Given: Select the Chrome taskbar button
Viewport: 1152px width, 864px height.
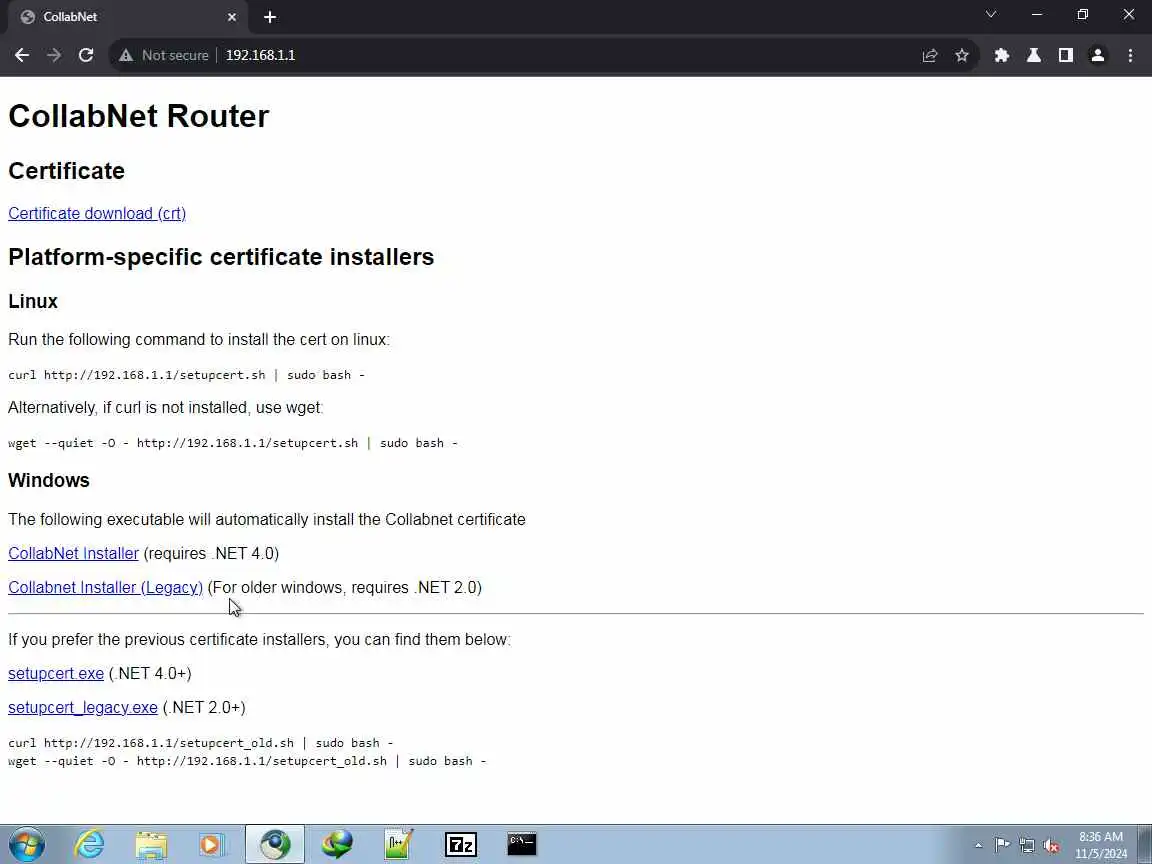Looking at the screenshot, I should [275, 845].
